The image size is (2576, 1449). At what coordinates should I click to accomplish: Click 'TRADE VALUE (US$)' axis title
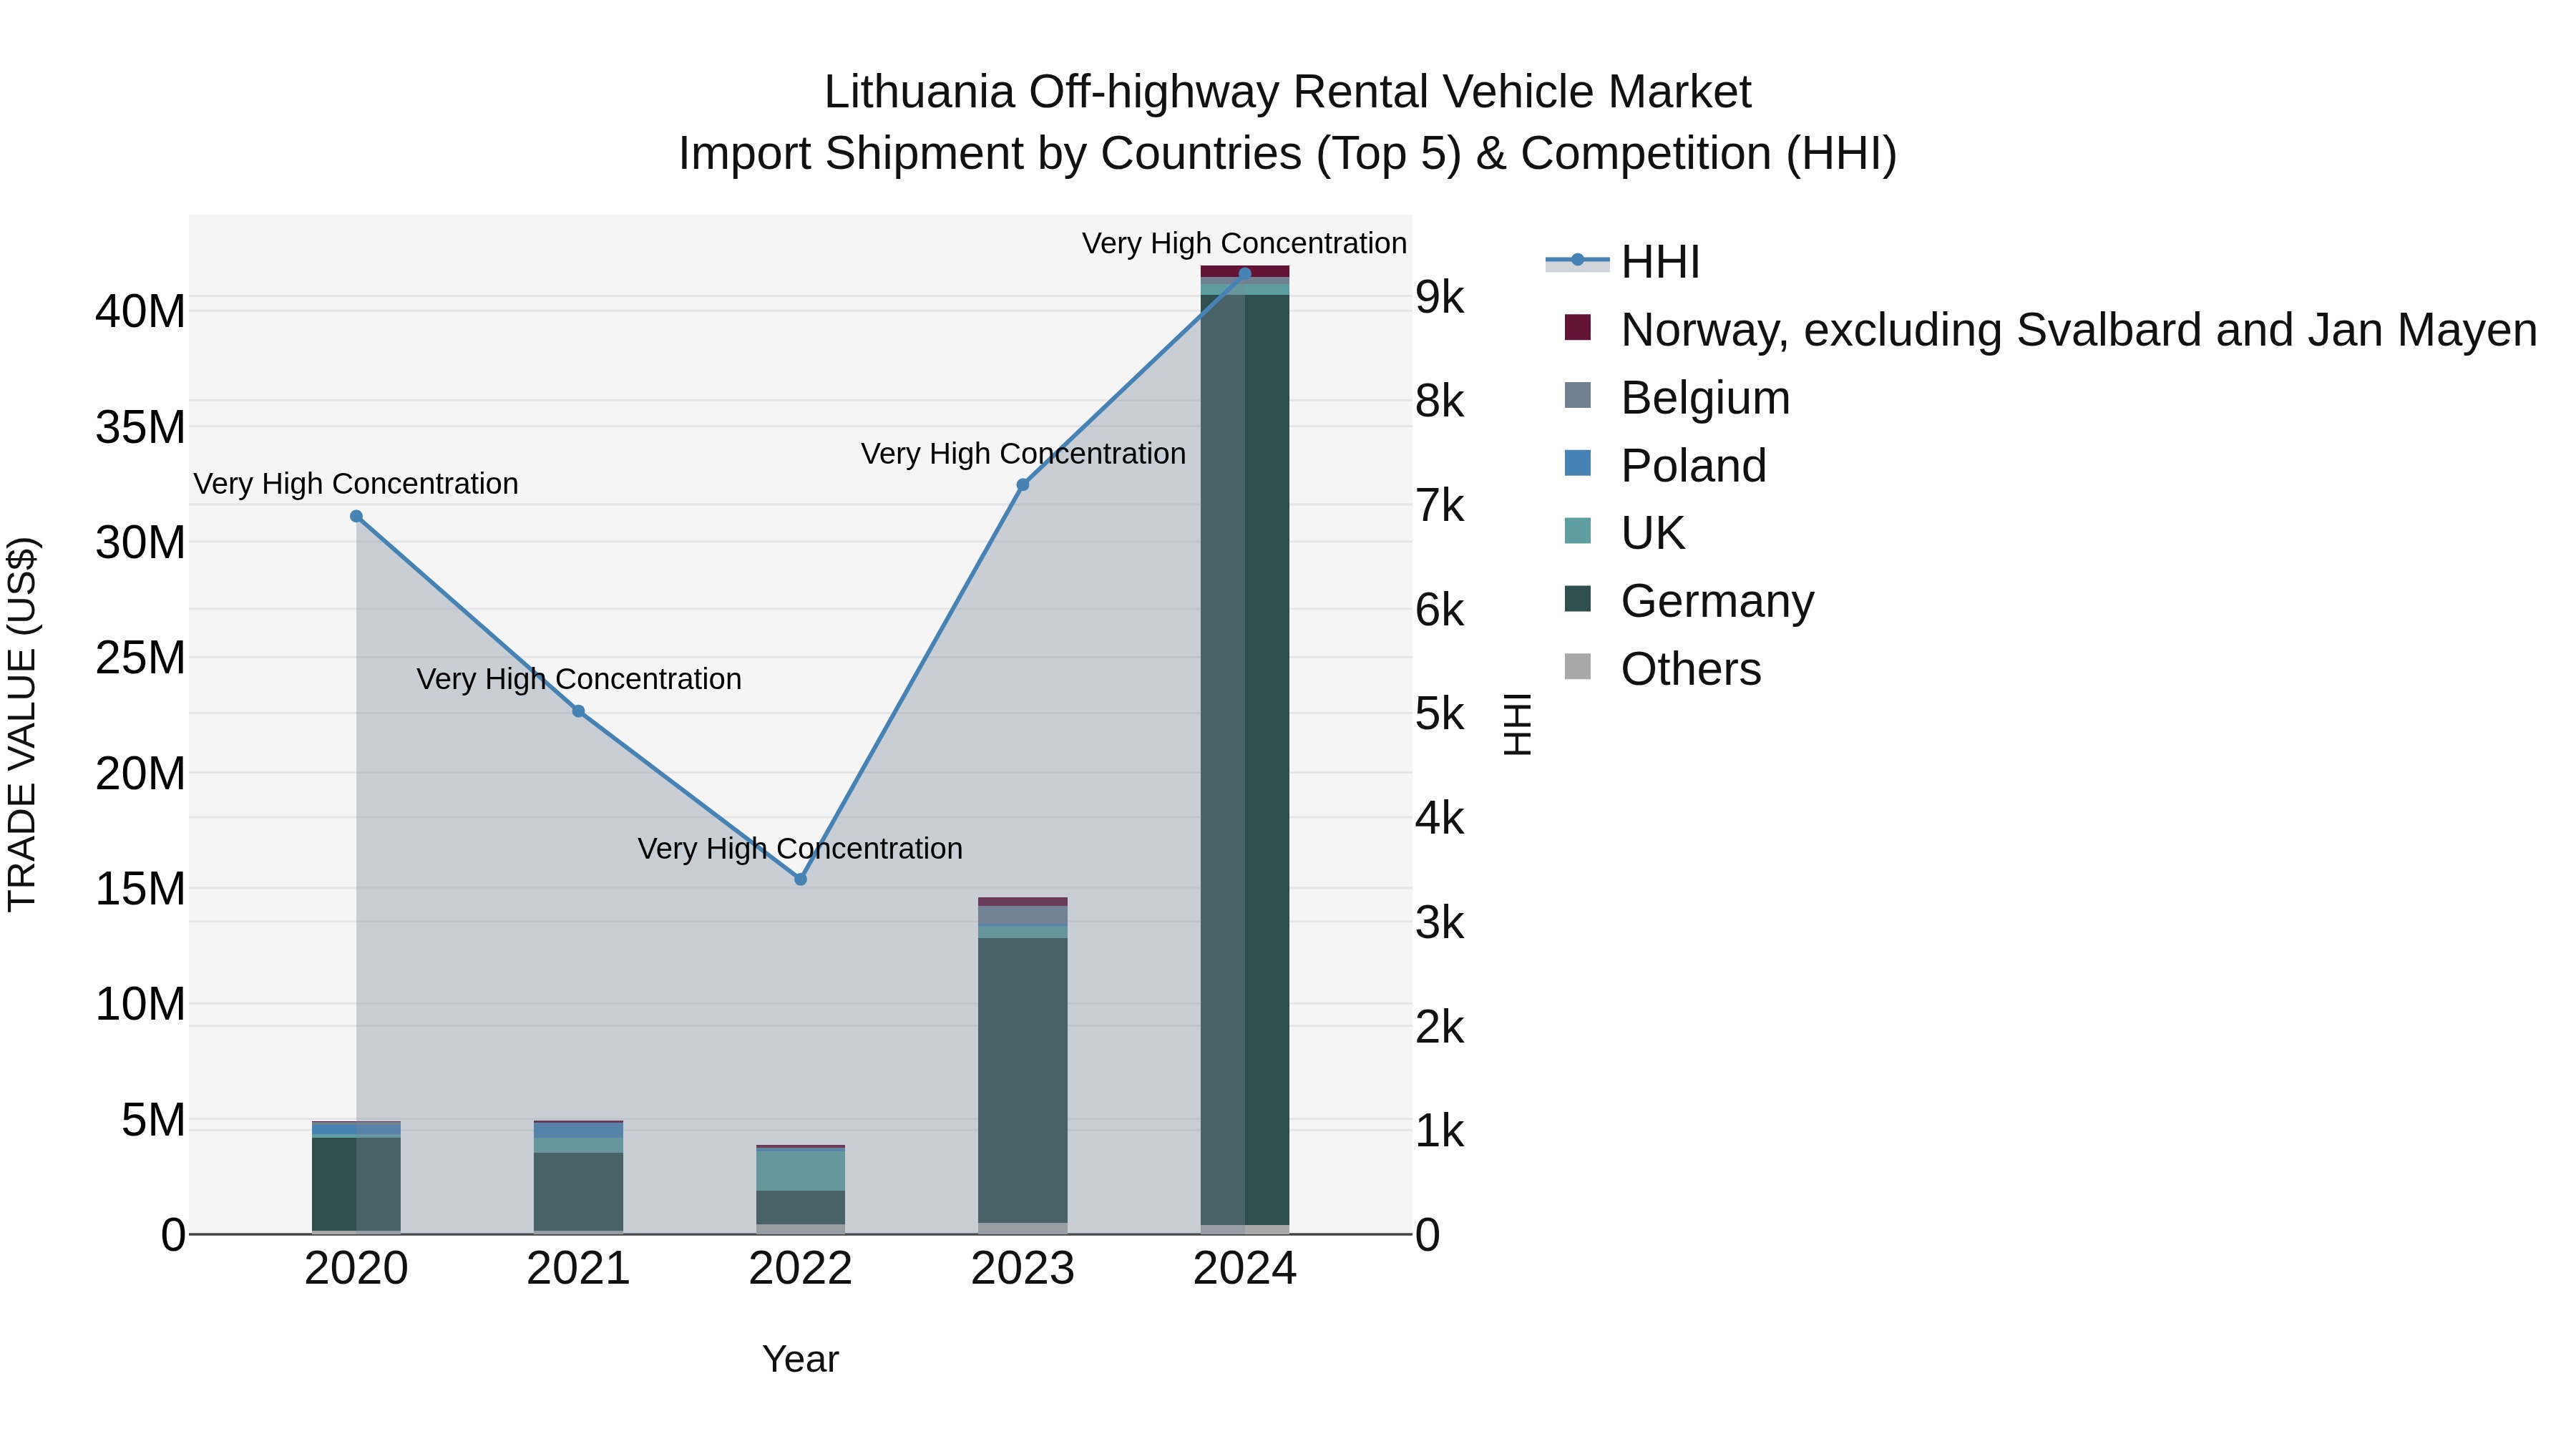coord(22,724)
